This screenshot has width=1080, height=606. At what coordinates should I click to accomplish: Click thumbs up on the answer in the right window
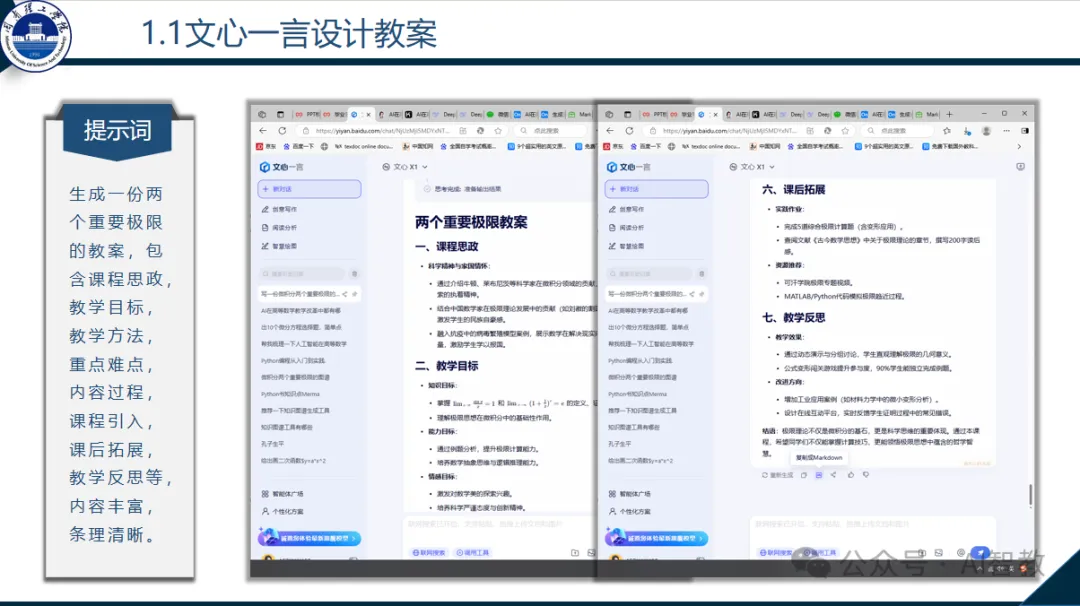tap(851, 474)
